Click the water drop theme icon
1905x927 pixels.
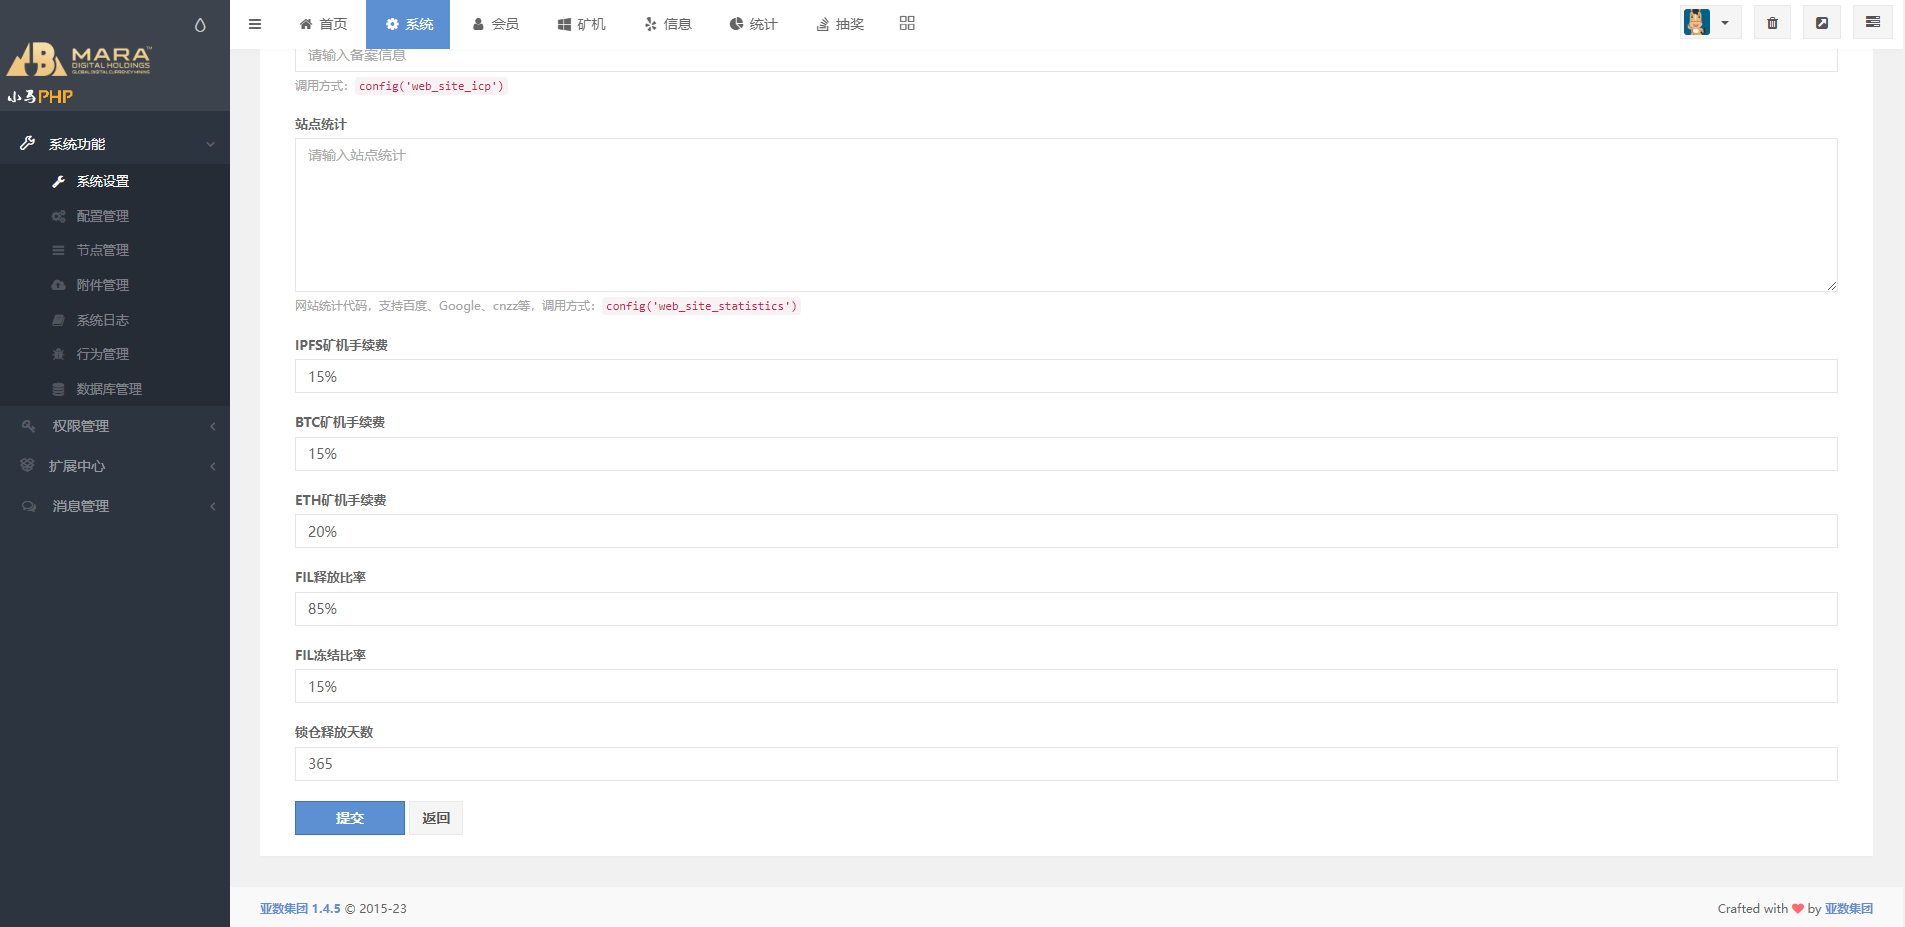(x=200, y=25)
